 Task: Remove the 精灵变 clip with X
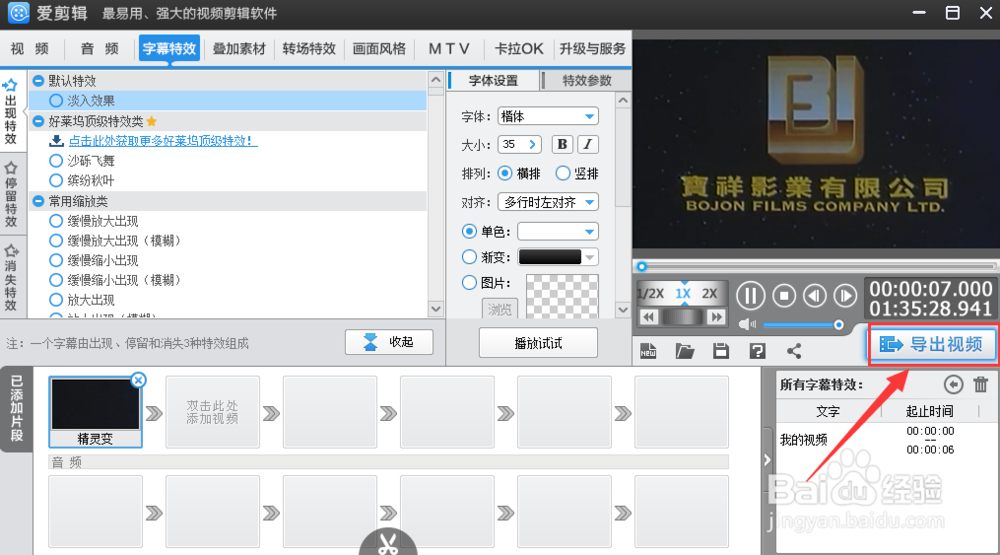click(x=138, y=380)
